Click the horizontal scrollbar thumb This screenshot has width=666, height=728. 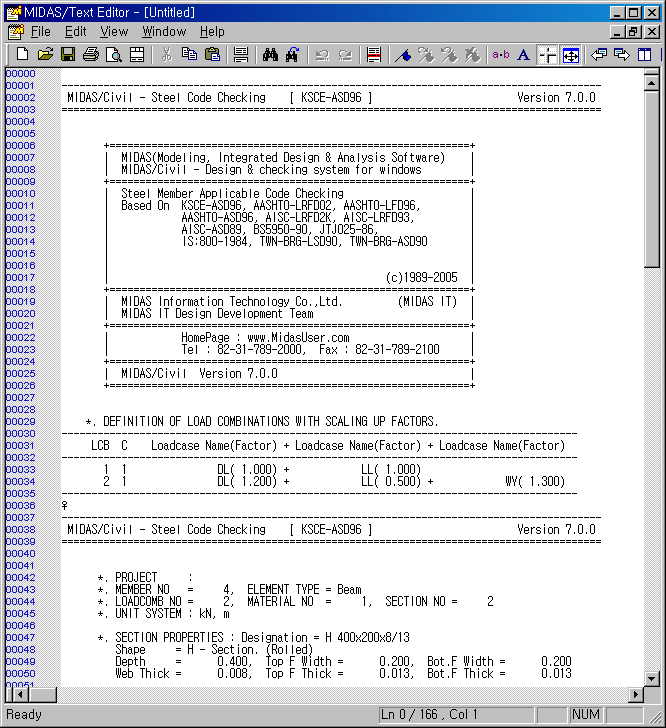42,695
